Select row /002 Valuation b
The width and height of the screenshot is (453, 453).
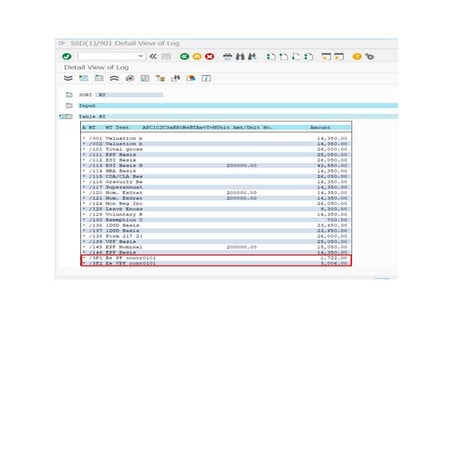pos(216,144)
